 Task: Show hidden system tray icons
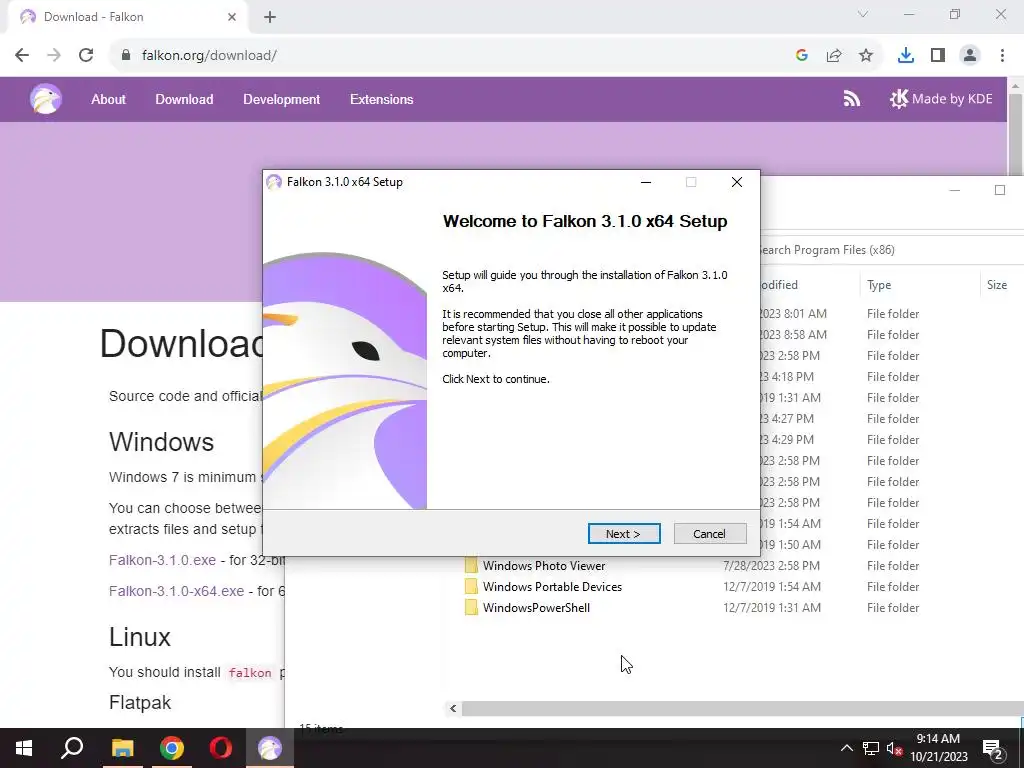(x=846, y=748)
